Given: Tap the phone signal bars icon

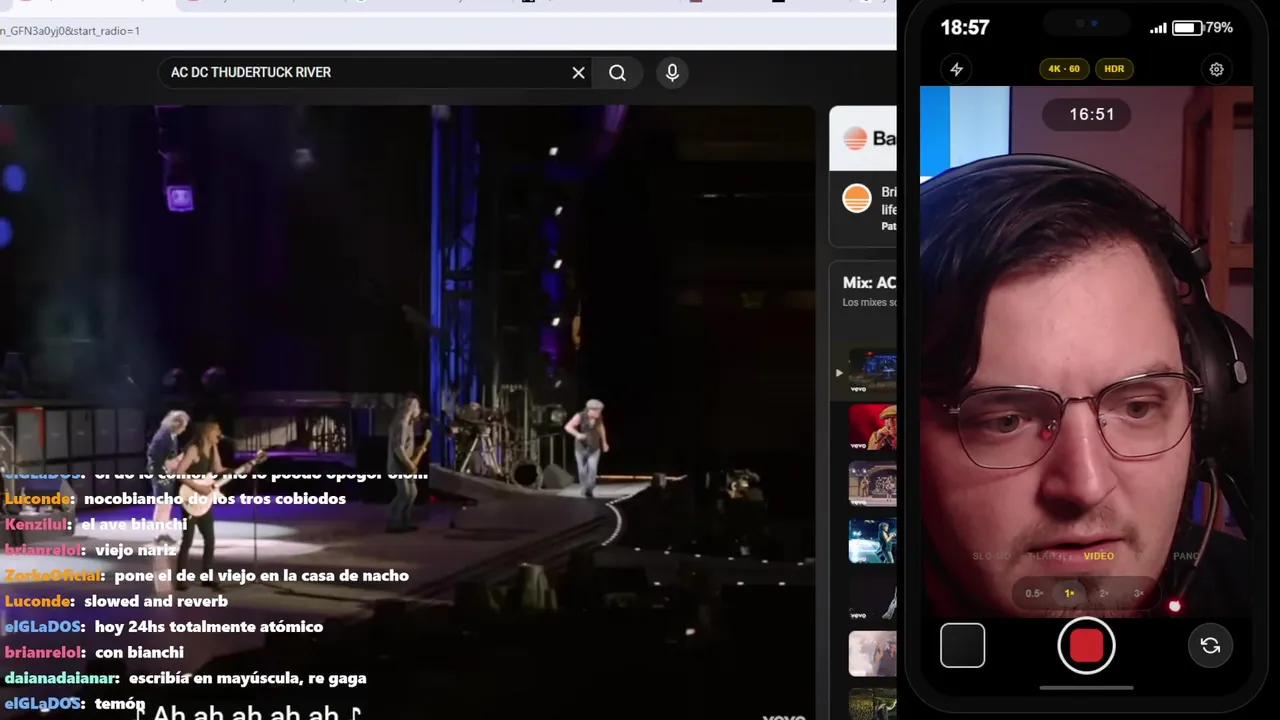Looking at the screenshot, I should click(x=1158, y=28).
